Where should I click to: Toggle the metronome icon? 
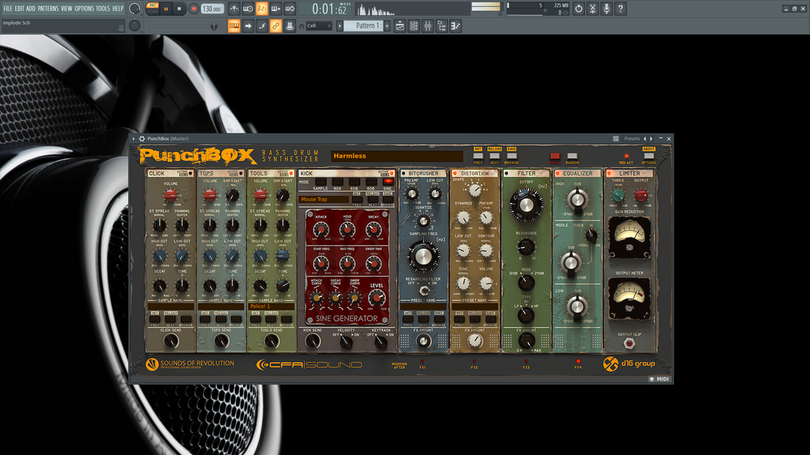pyautogui.click(x=234, y=9)
